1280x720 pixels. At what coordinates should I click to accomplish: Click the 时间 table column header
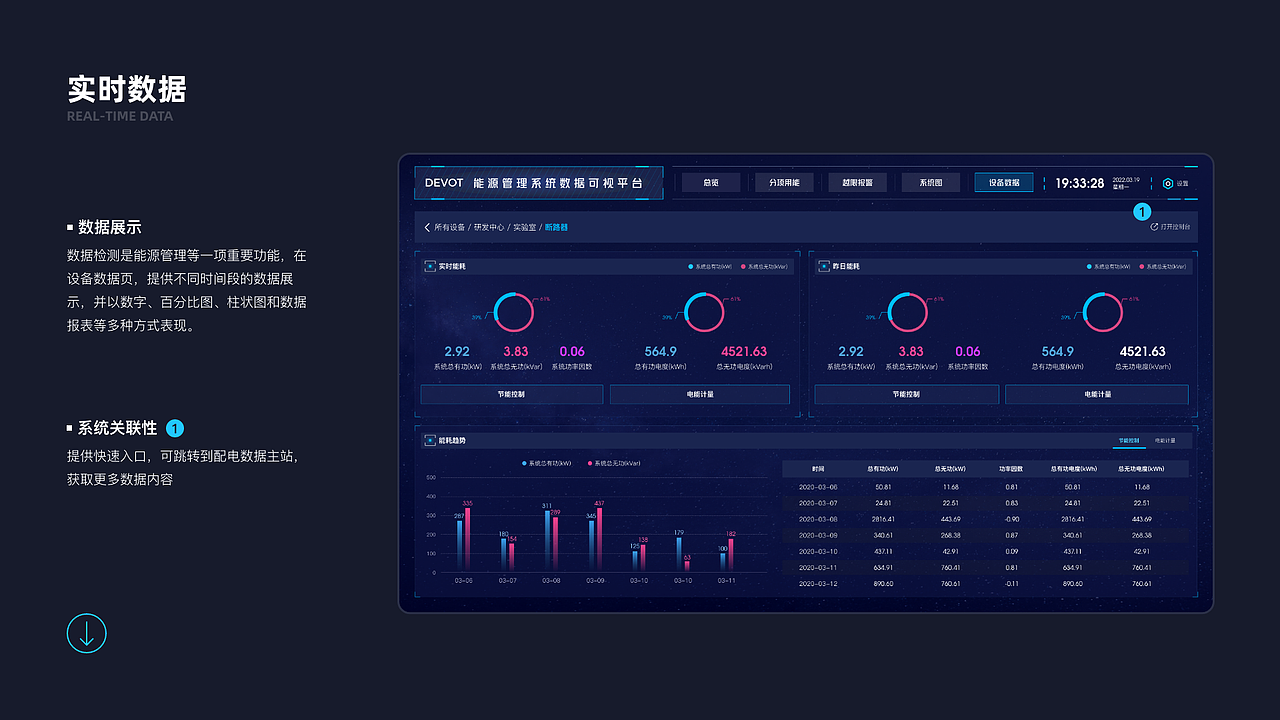[x=819, y=468]
